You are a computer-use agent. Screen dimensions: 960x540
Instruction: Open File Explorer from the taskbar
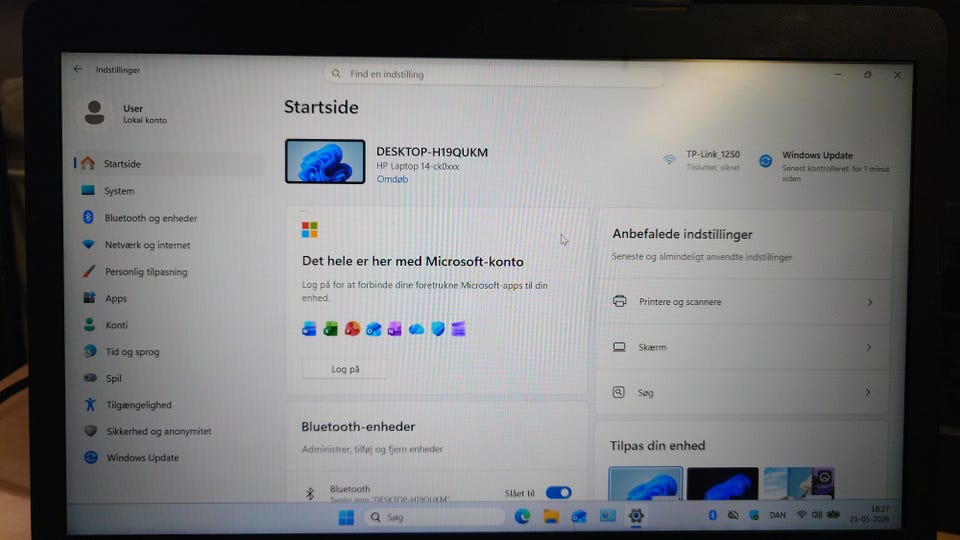(x=551, y=517)
